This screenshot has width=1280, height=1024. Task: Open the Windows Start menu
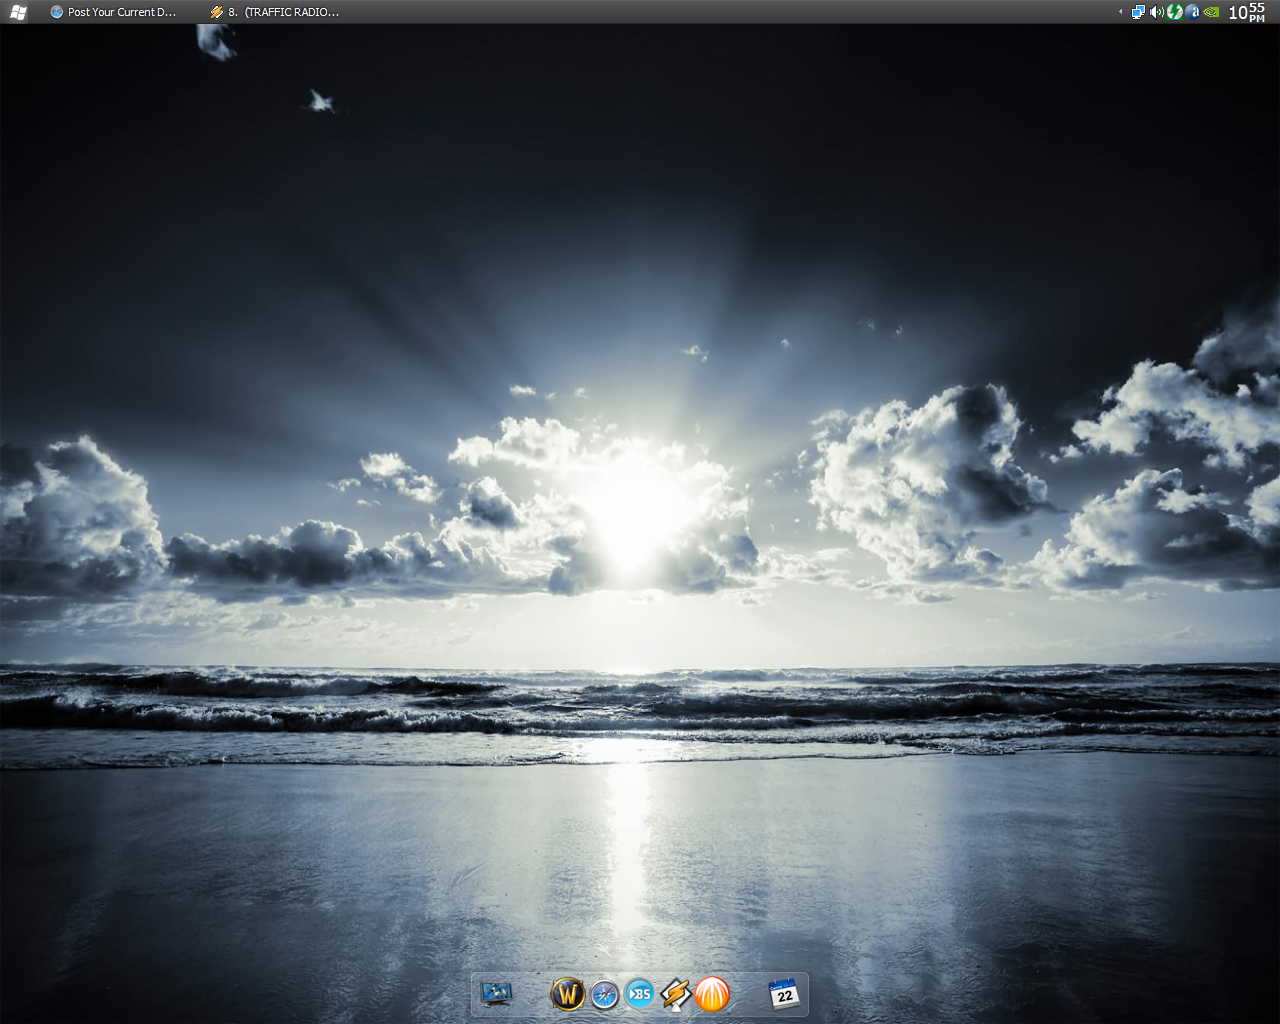18,12
